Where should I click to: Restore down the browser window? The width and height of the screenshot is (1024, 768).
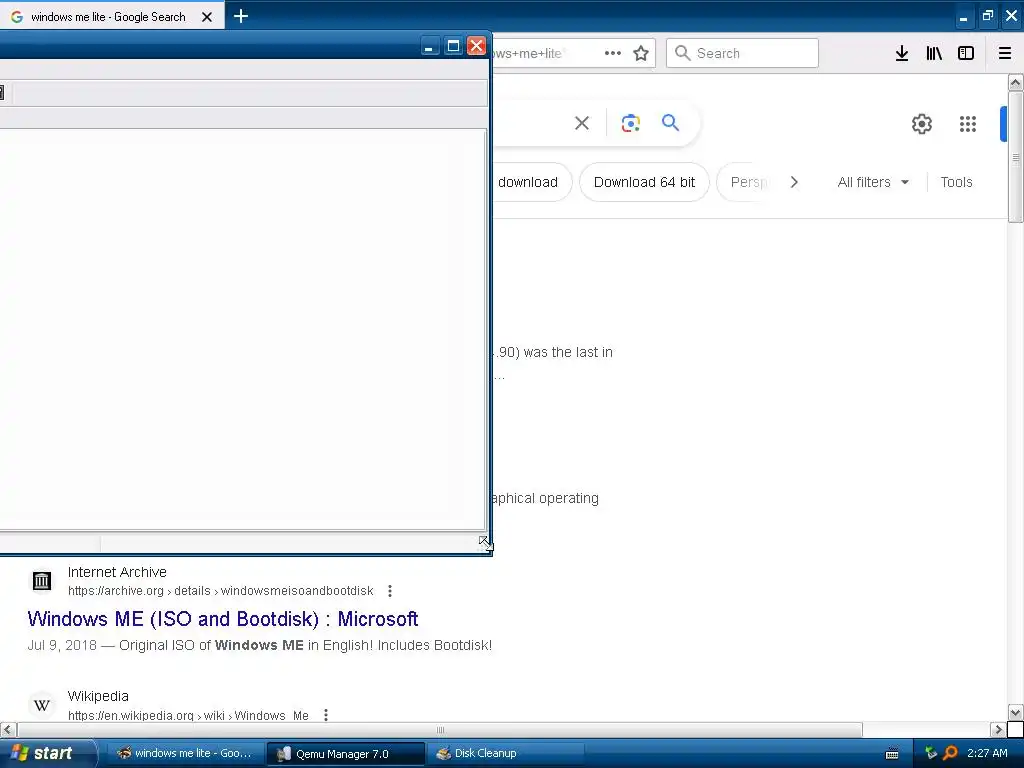[987, 16]
